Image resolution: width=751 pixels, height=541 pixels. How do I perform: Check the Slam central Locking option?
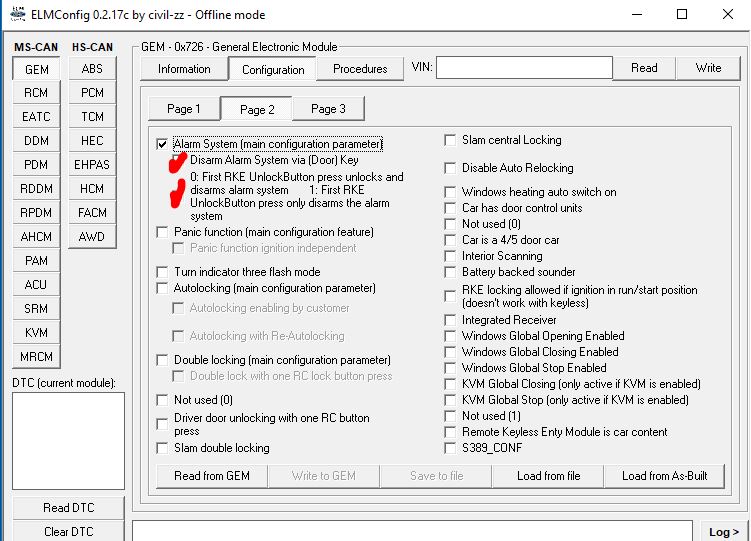click(451, 140)
